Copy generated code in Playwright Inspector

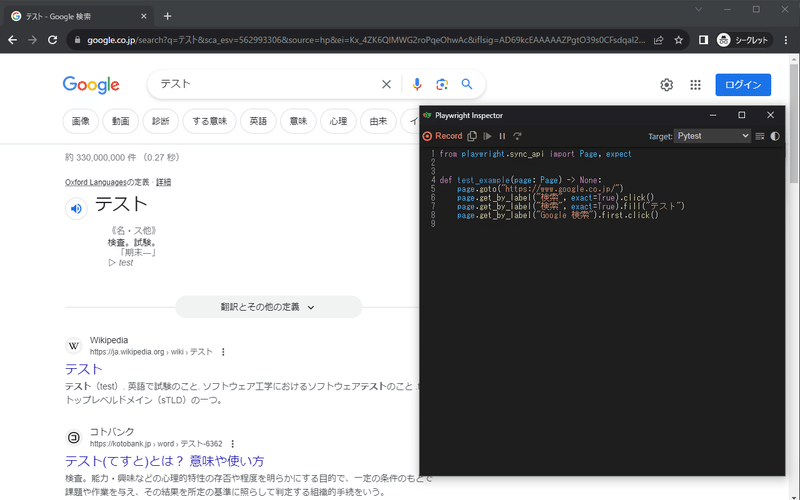click(472, 136)
